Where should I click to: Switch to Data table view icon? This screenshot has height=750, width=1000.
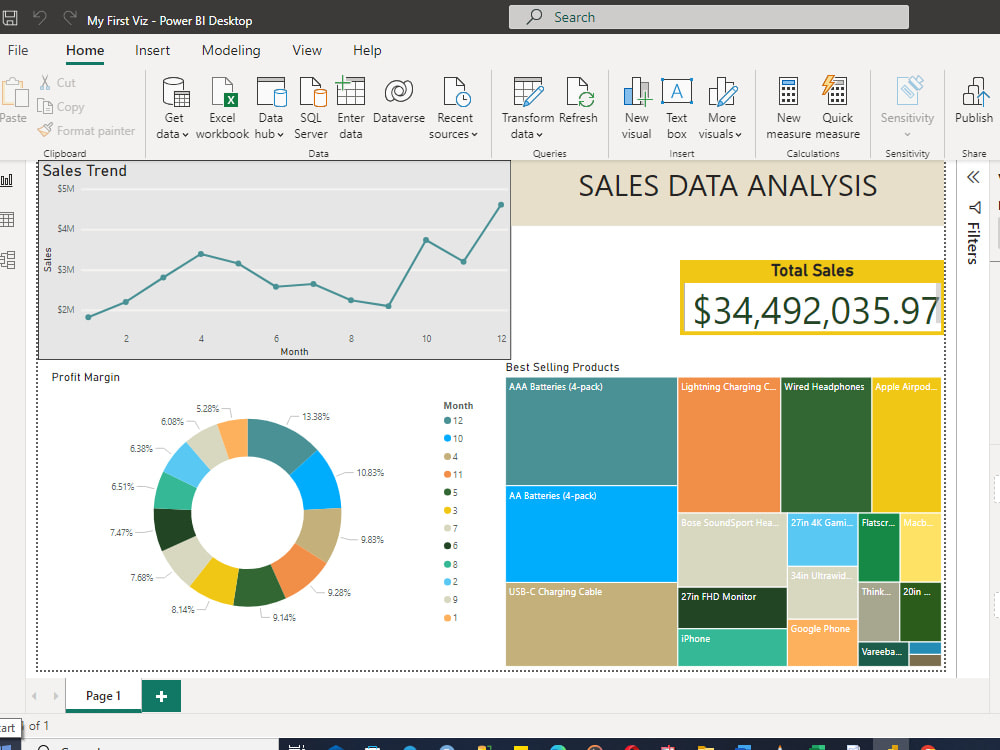(8, 220)
